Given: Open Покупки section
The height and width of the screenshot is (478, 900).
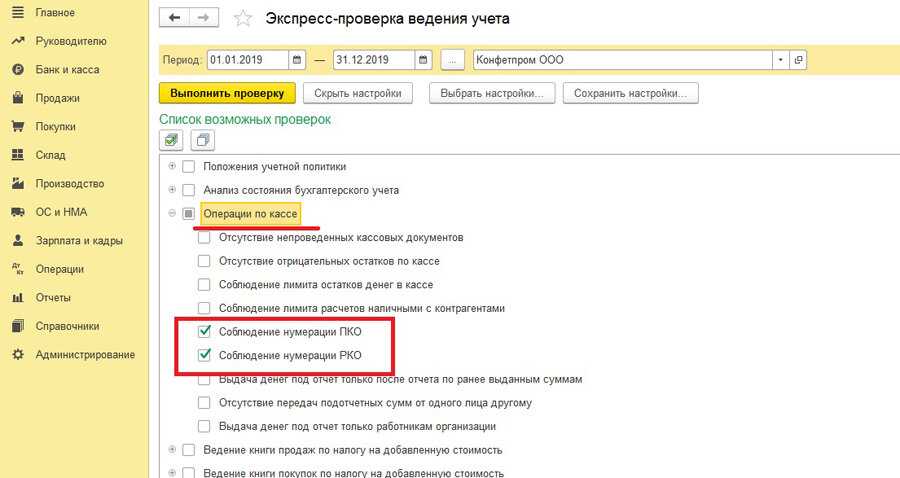Looking at the screenshot, I should point(55,126).
